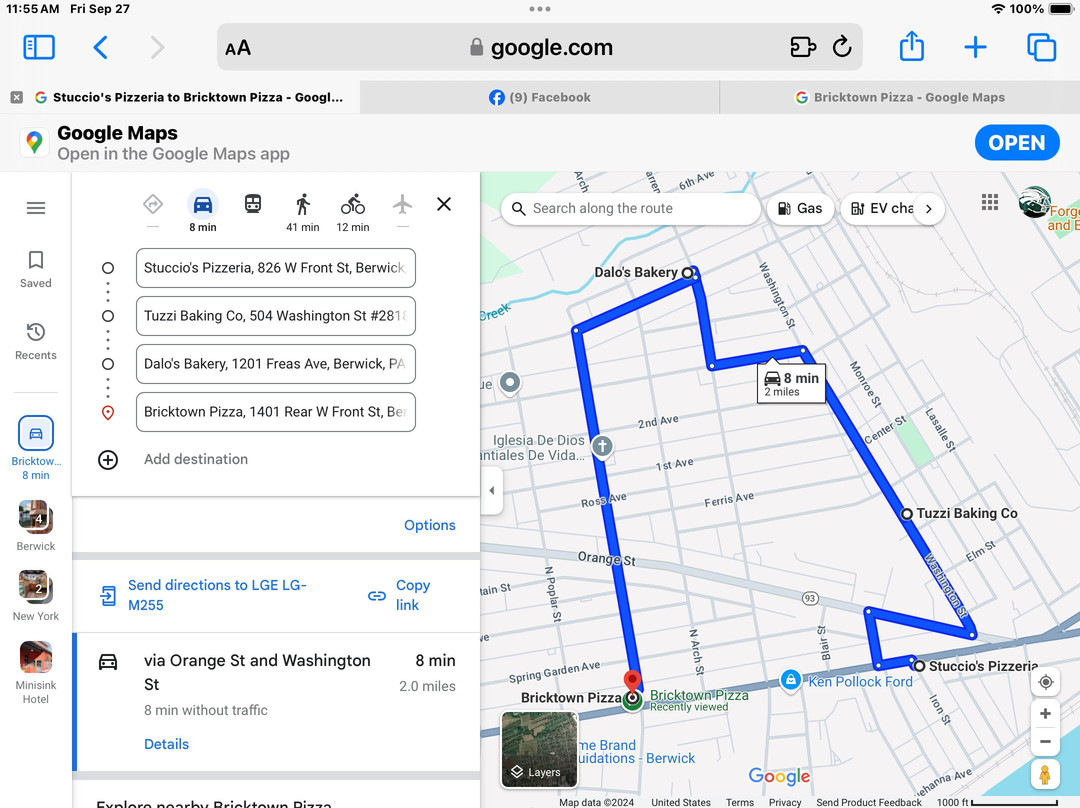Close the directions panel
1080x808 pixels.
(x=444, y=204)
